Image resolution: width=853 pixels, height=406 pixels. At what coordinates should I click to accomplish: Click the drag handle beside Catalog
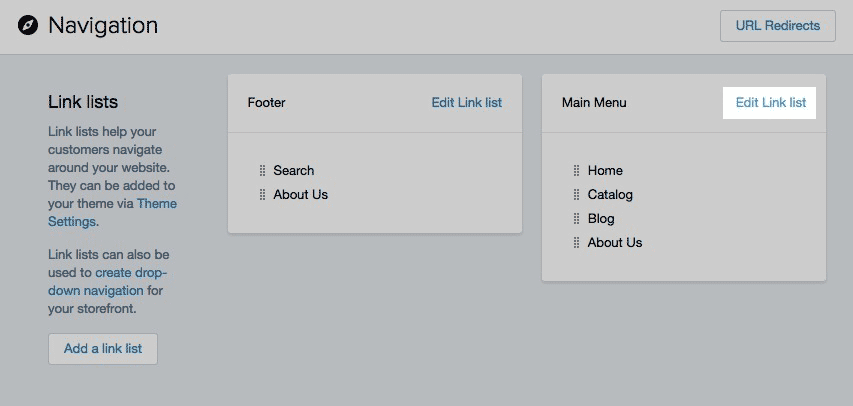pos(577,195)
